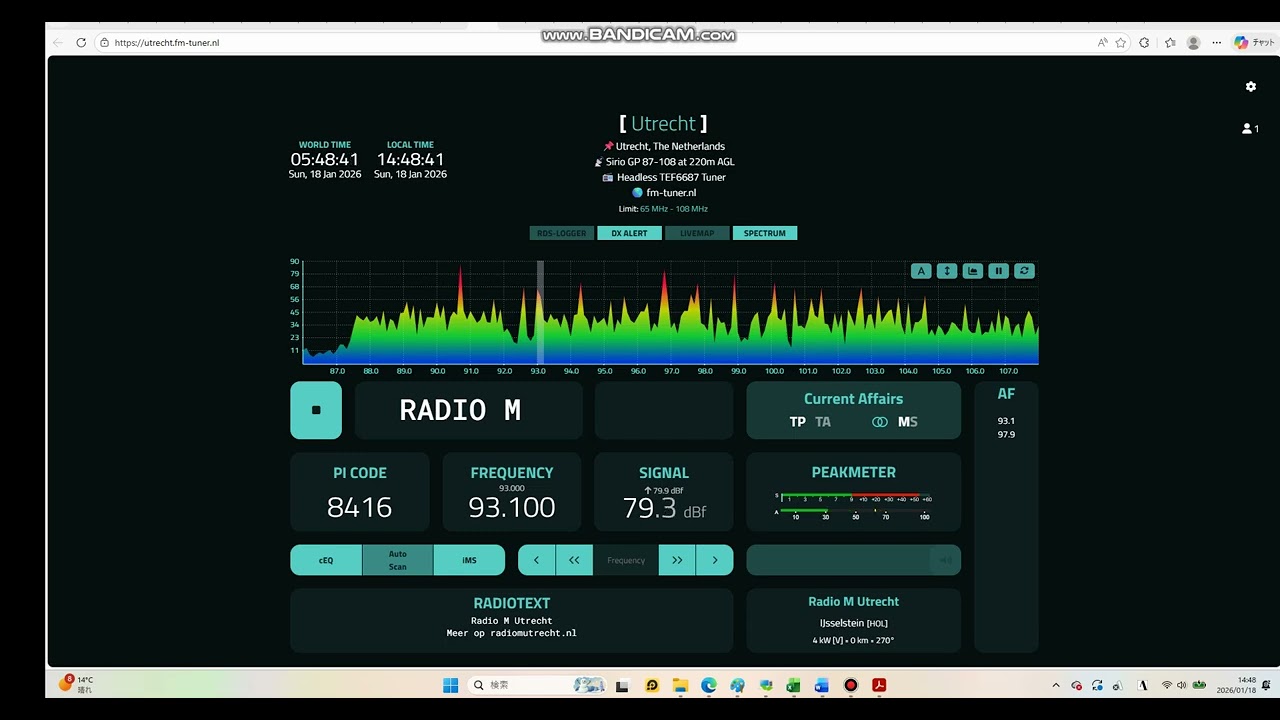Click the vertical scale arrows spectrum button
The height and width of the screenshot is (720, 1280).
[x=947, y=271]
